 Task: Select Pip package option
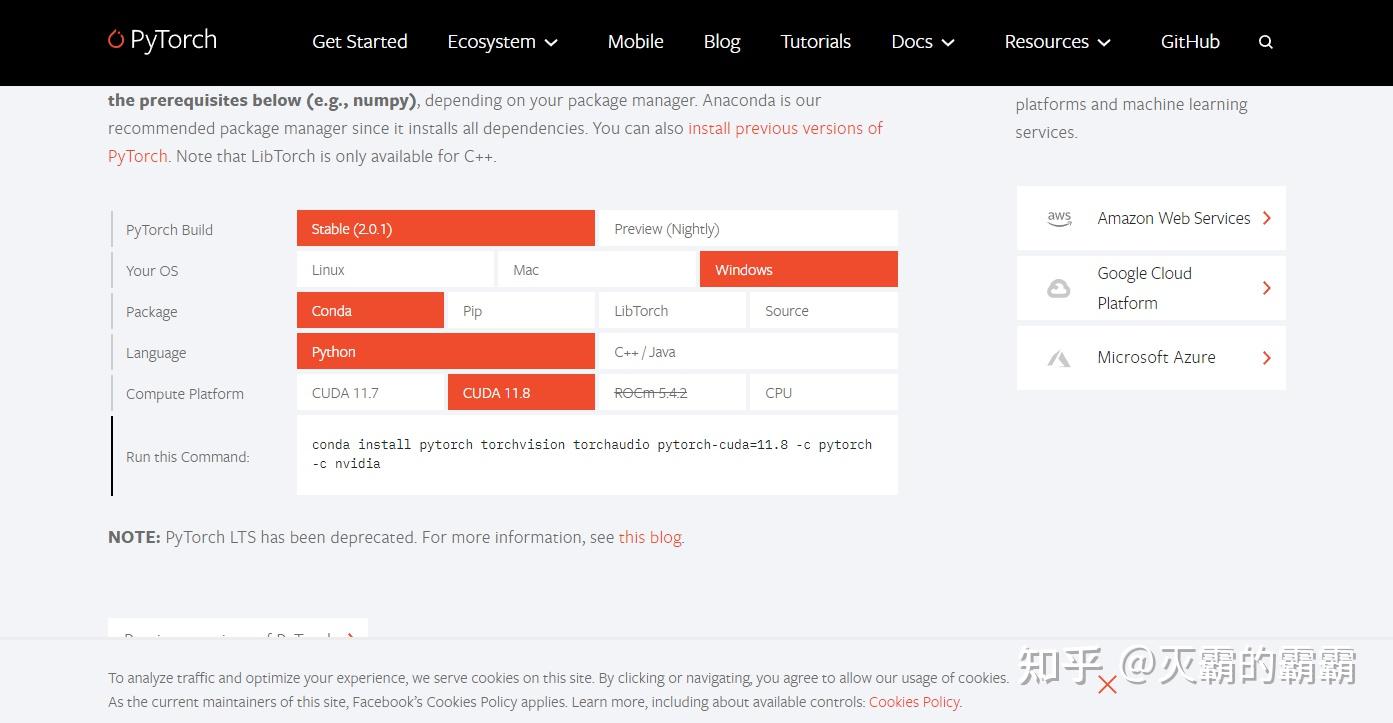point(520,311)
